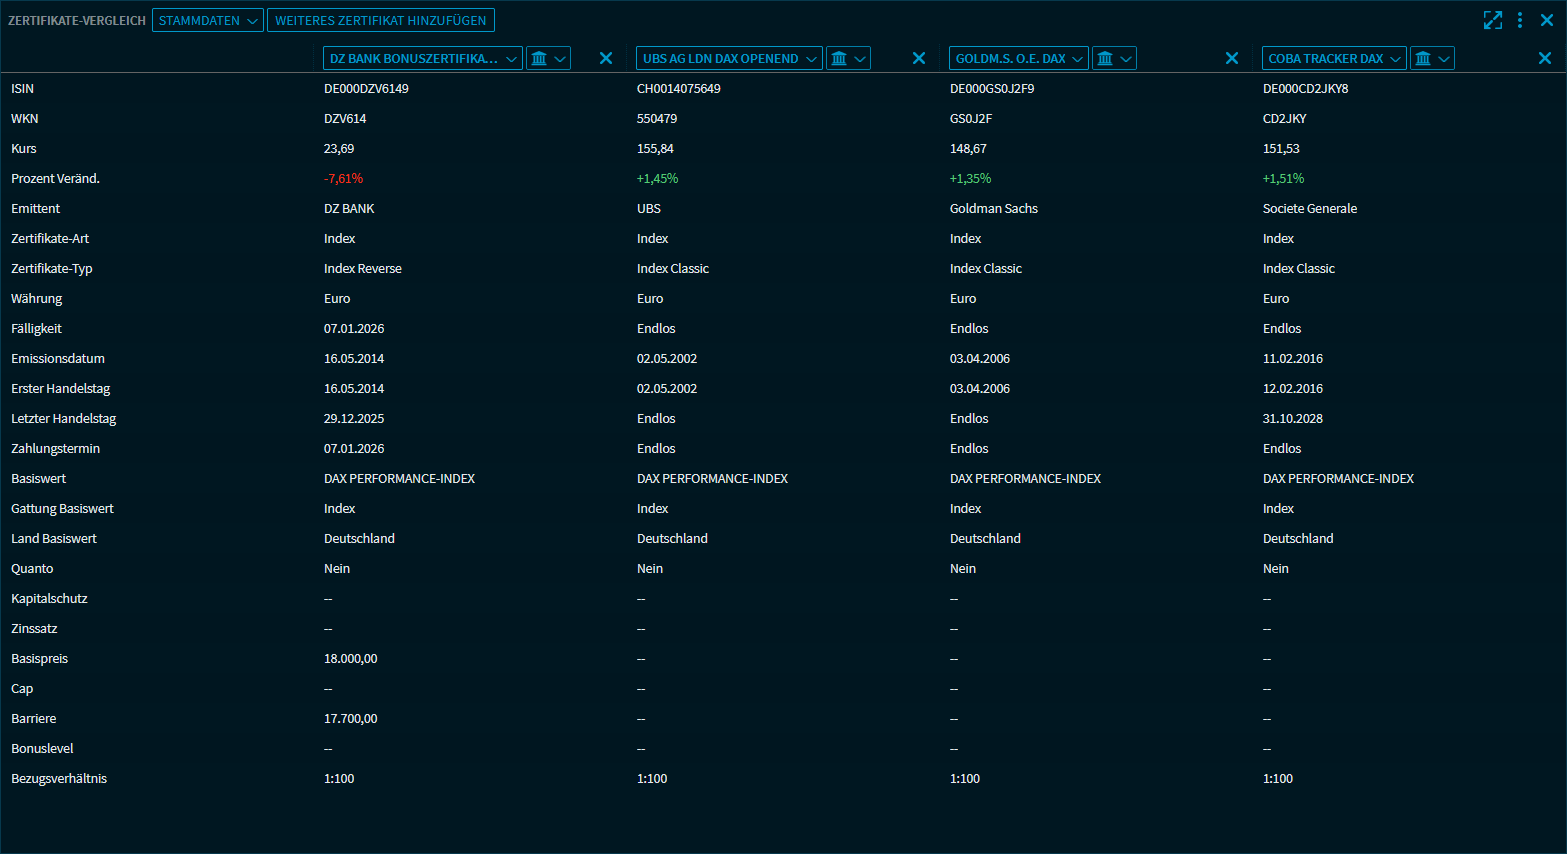The image size is (1567, 854).
Task: Remove the Goldm.S. O.E. DAX column
Action: coord(1232,58)
